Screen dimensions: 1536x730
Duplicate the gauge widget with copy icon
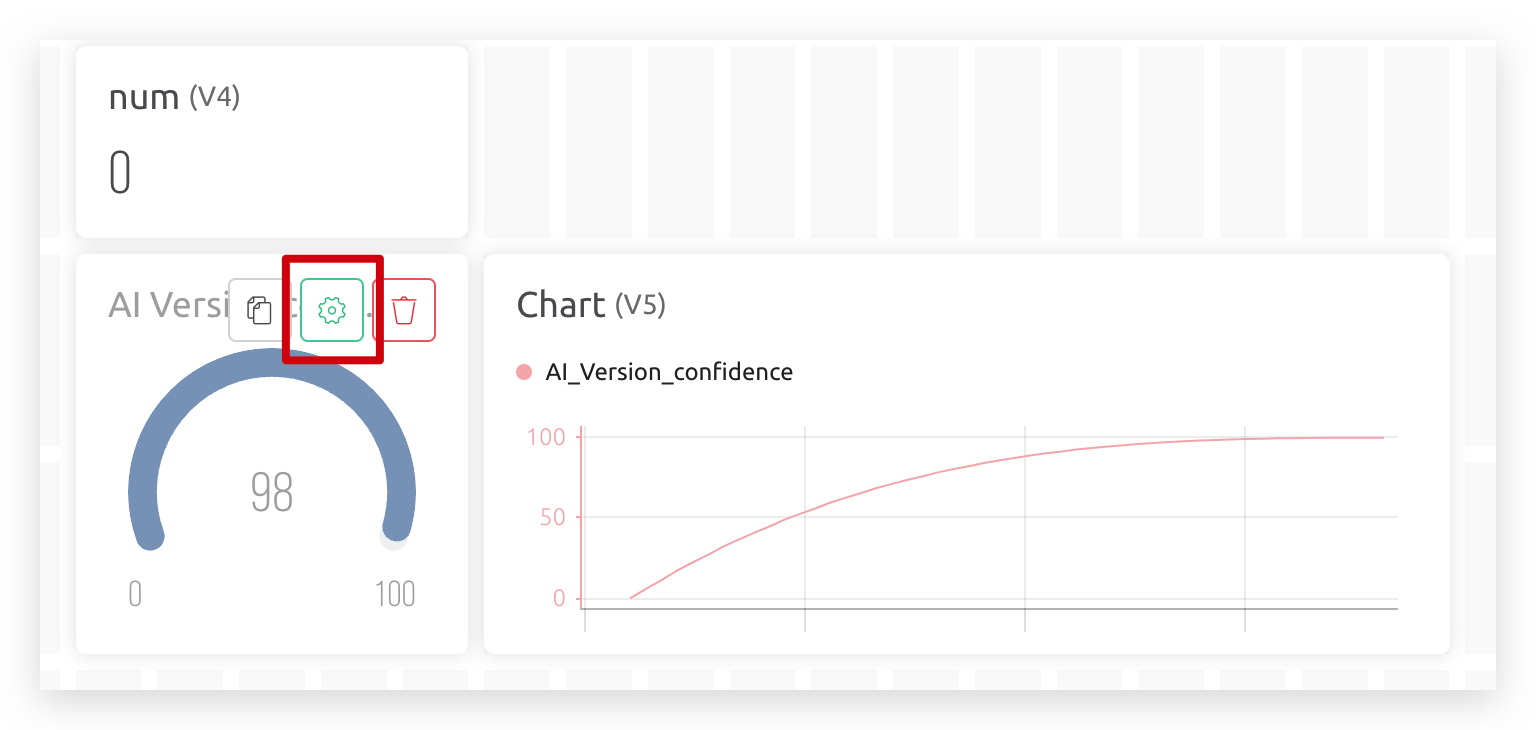tap(260, 310)
